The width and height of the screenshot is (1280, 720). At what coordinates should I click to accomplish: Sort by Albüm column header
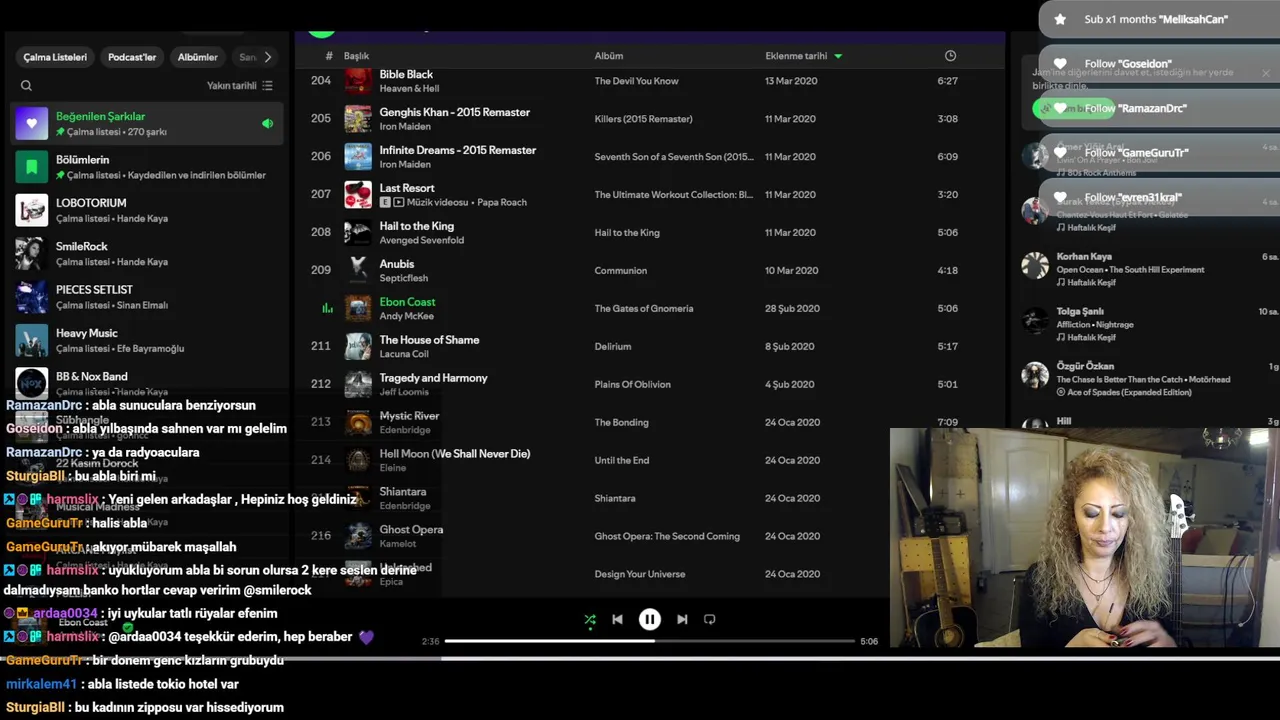point(609,56)
